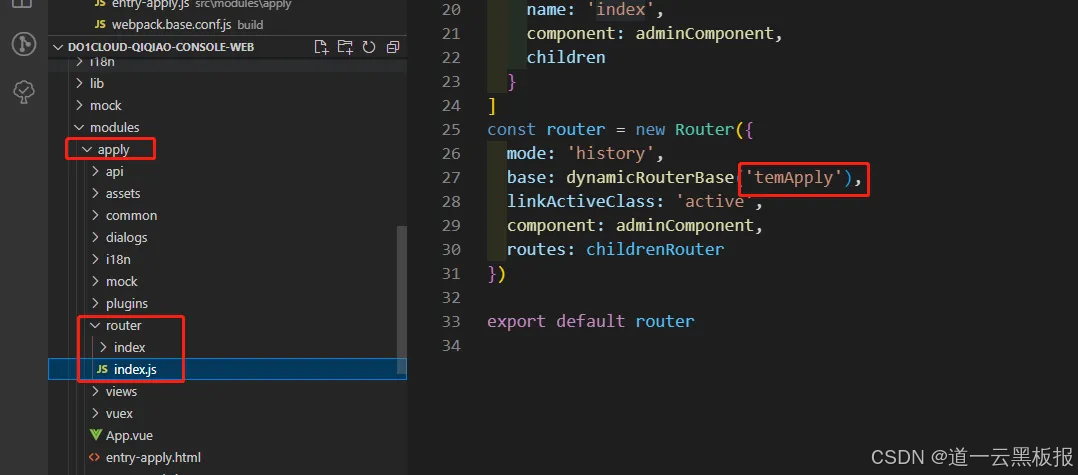1078x475 pixels.
Task: Open the Source Control activity bar icon
Action: pyautogui.click(x=23, y=45)
